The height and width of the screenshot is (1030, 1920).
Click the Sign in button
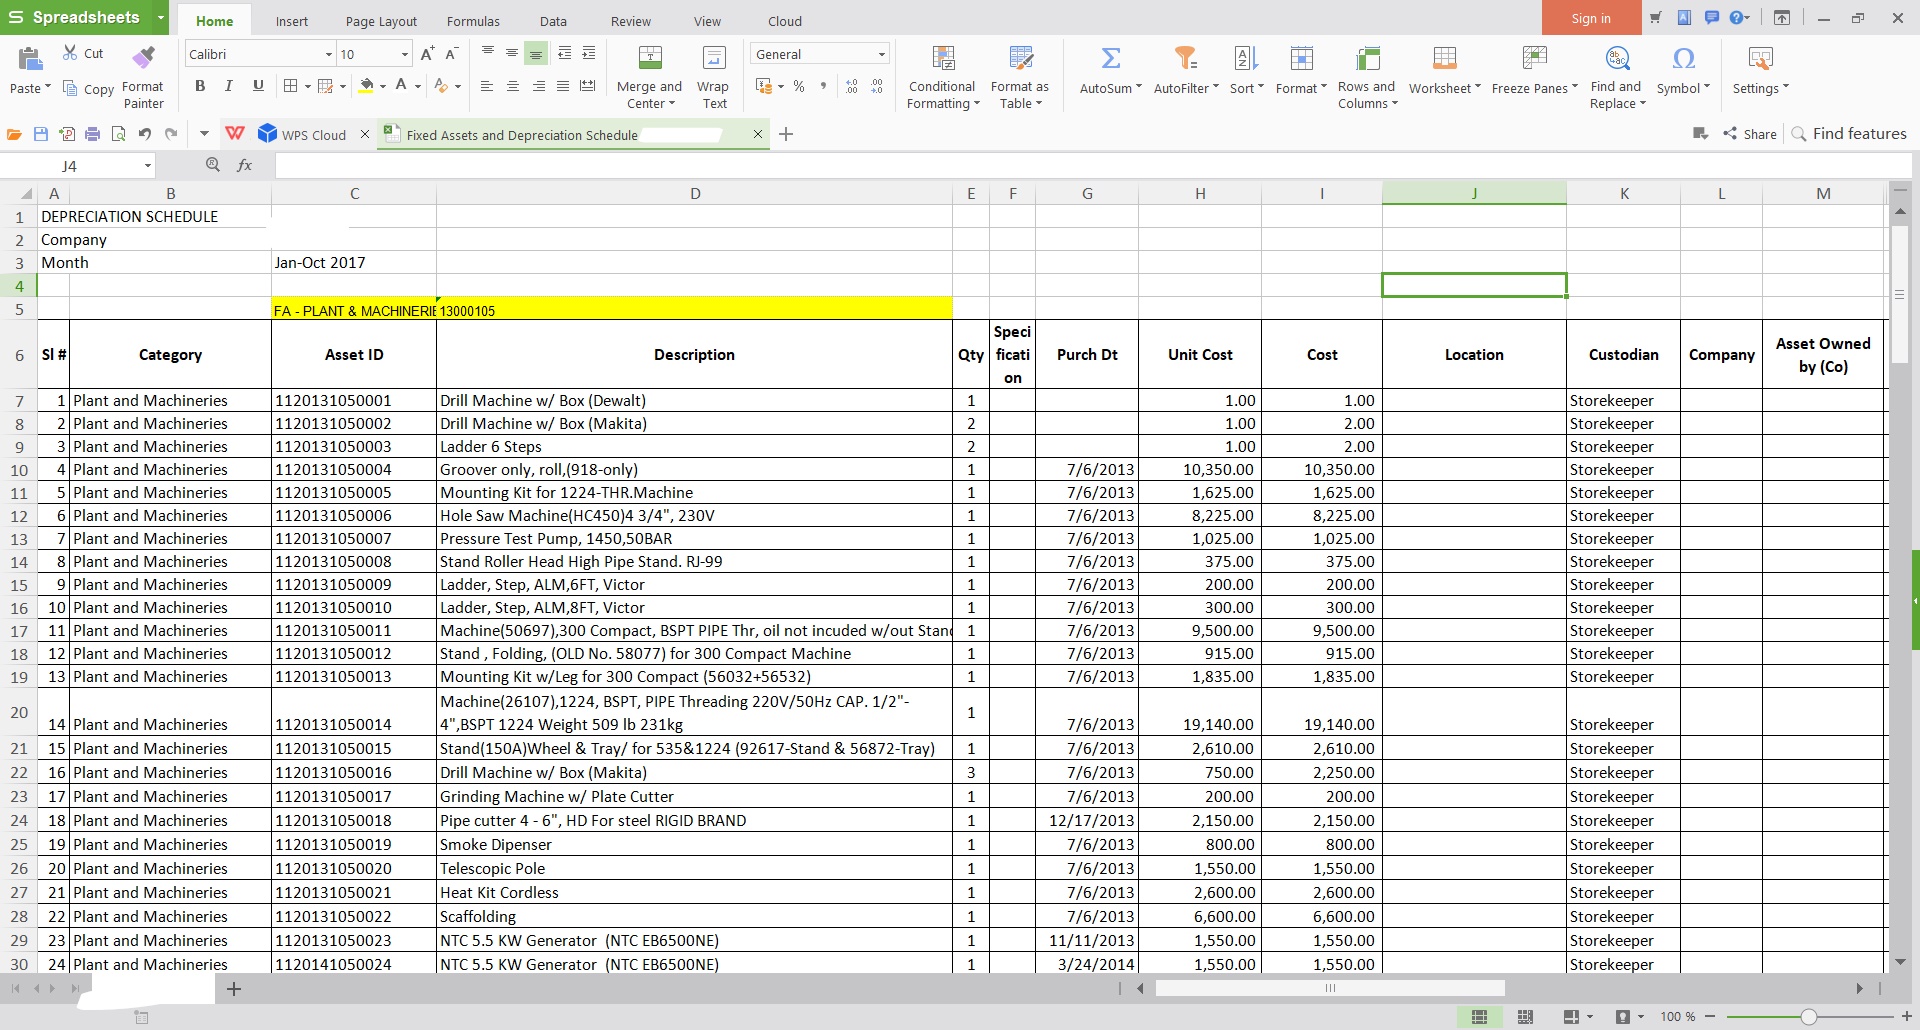click(x=1590, y=18)
